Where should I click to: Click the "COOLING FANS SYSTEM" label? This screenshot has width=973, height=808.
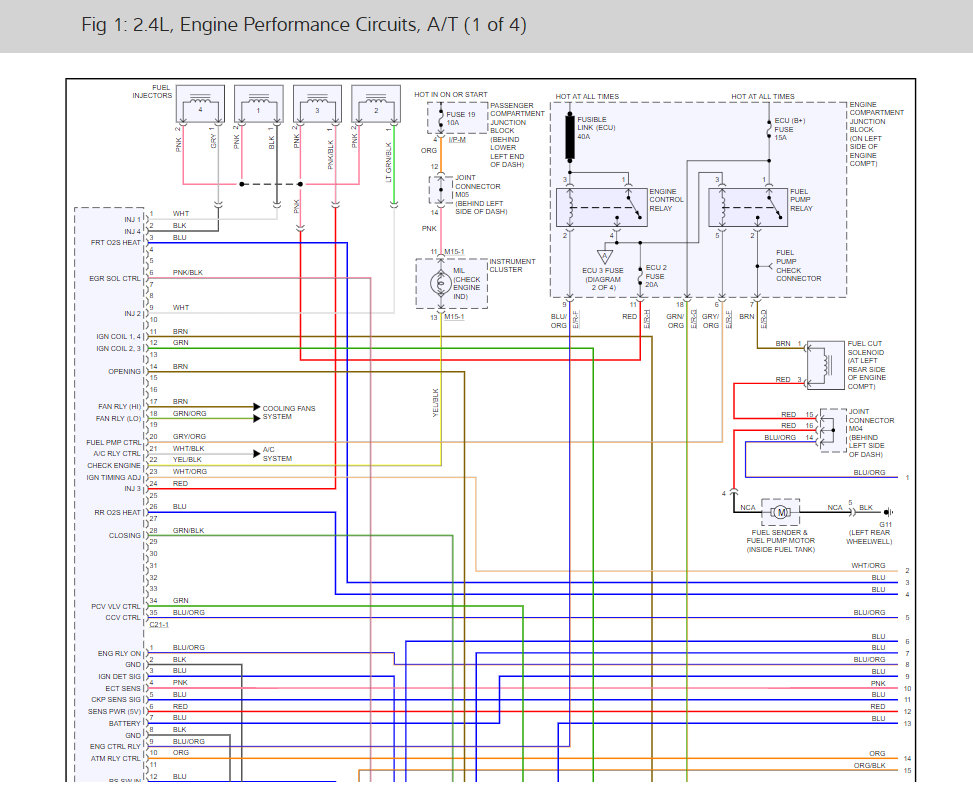point(289,412)
